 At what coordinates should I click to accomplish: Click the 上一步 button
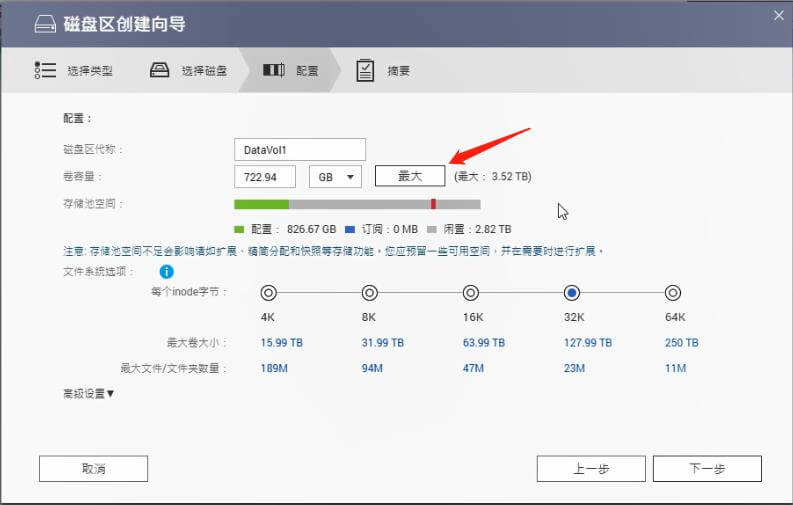pyautogui.click(x=591, y=469)
